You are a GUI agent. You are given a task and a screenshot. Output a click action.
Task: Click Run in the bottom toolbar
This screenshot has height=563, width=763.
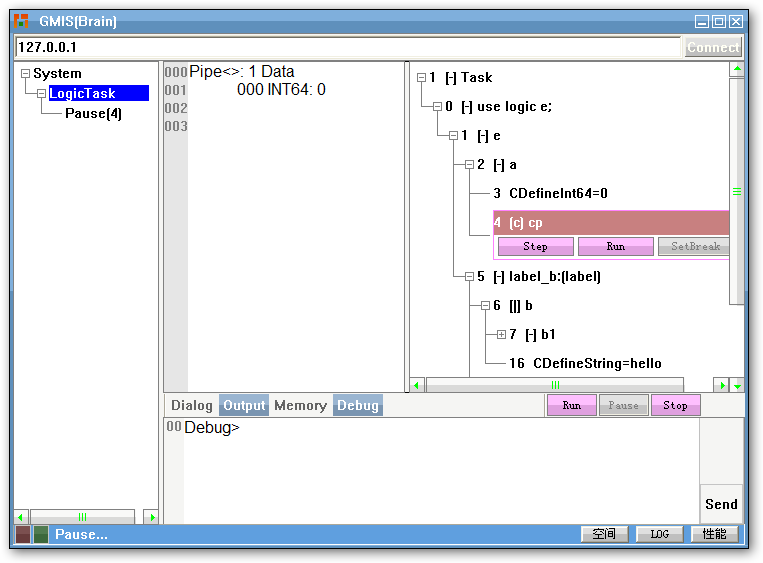tap(572, 405)
